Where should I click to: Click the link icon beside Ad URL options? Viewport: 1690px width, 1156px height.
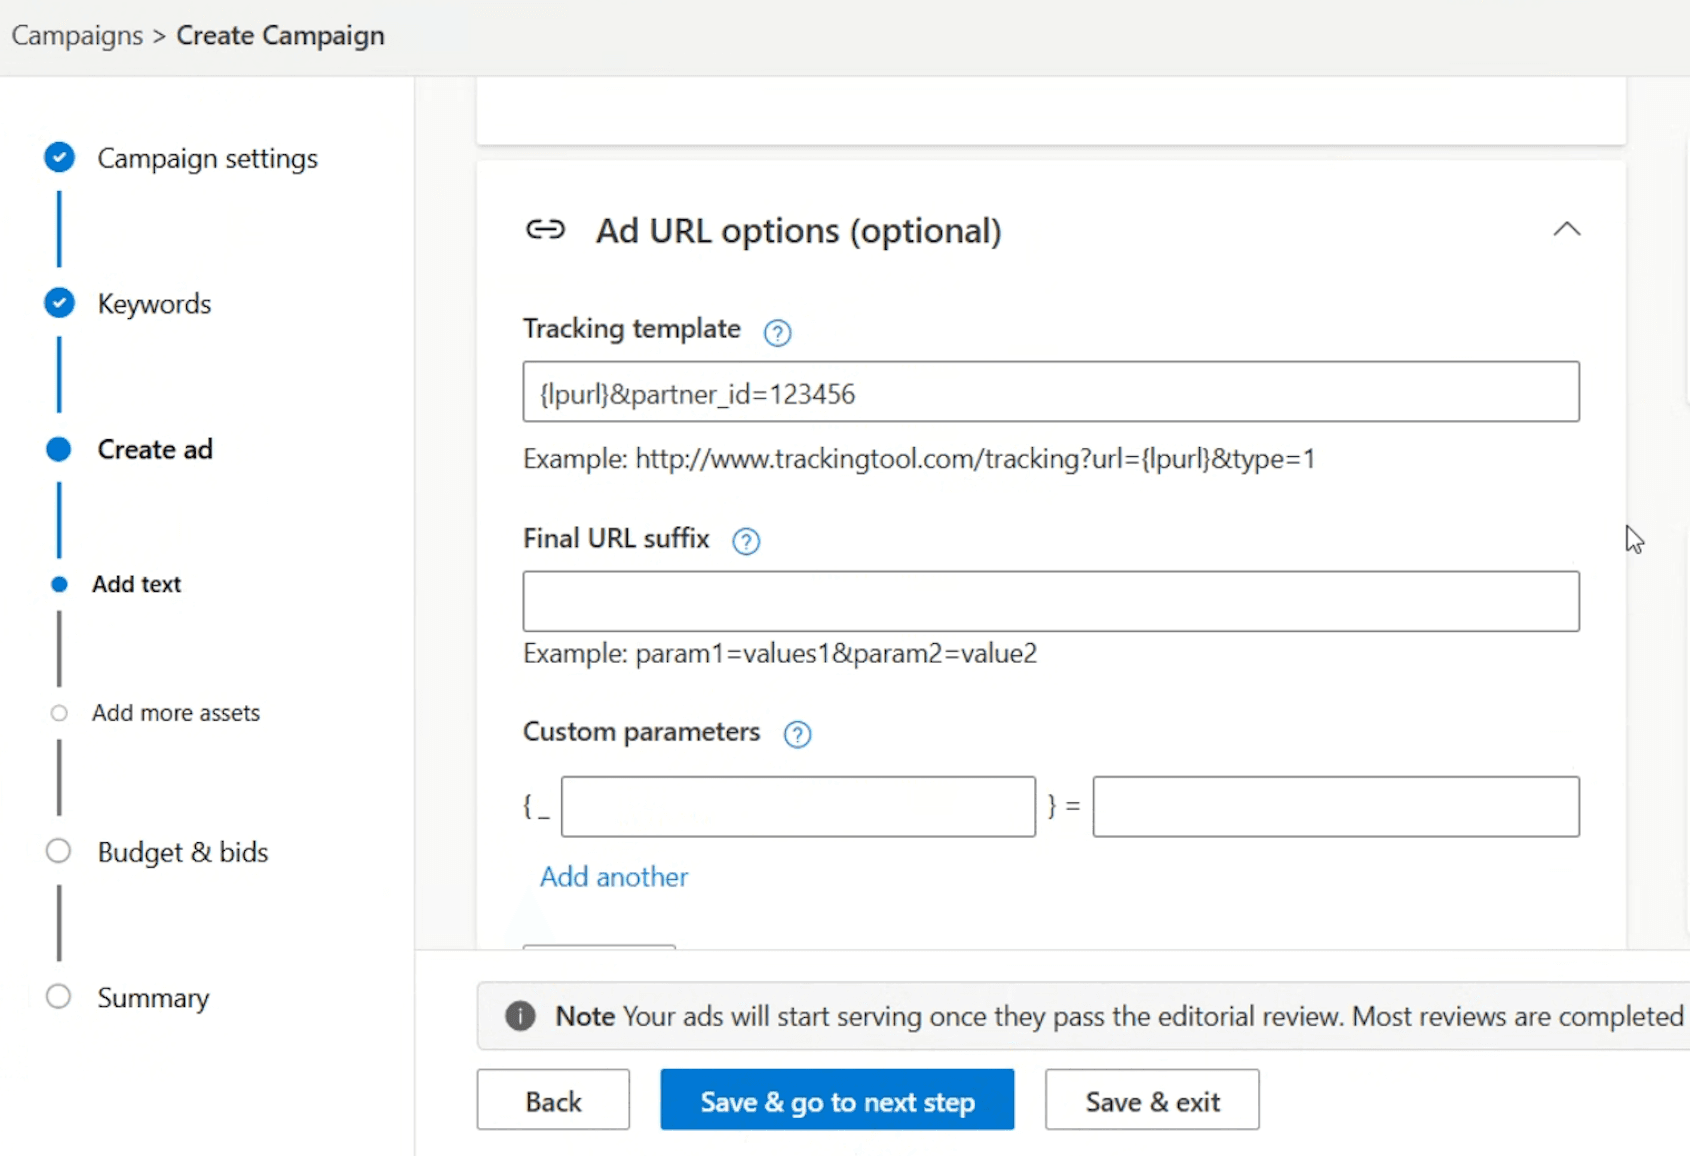pyautogui.click(x=545, y=229)
